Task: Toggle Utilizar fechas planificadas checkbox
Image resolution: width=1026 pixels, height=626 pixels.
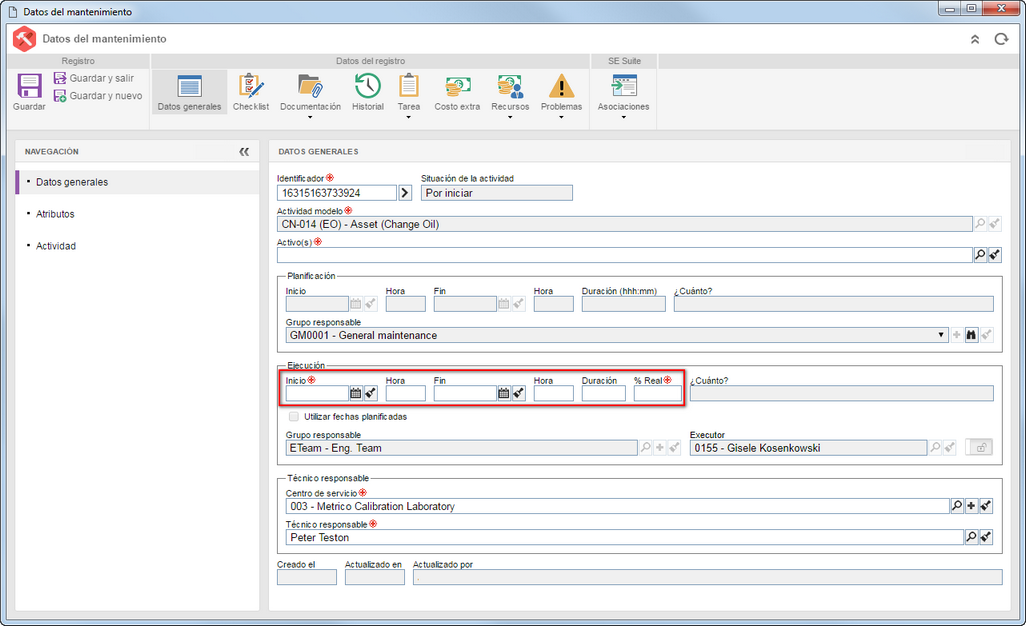Action: click(x=294, y=417)
